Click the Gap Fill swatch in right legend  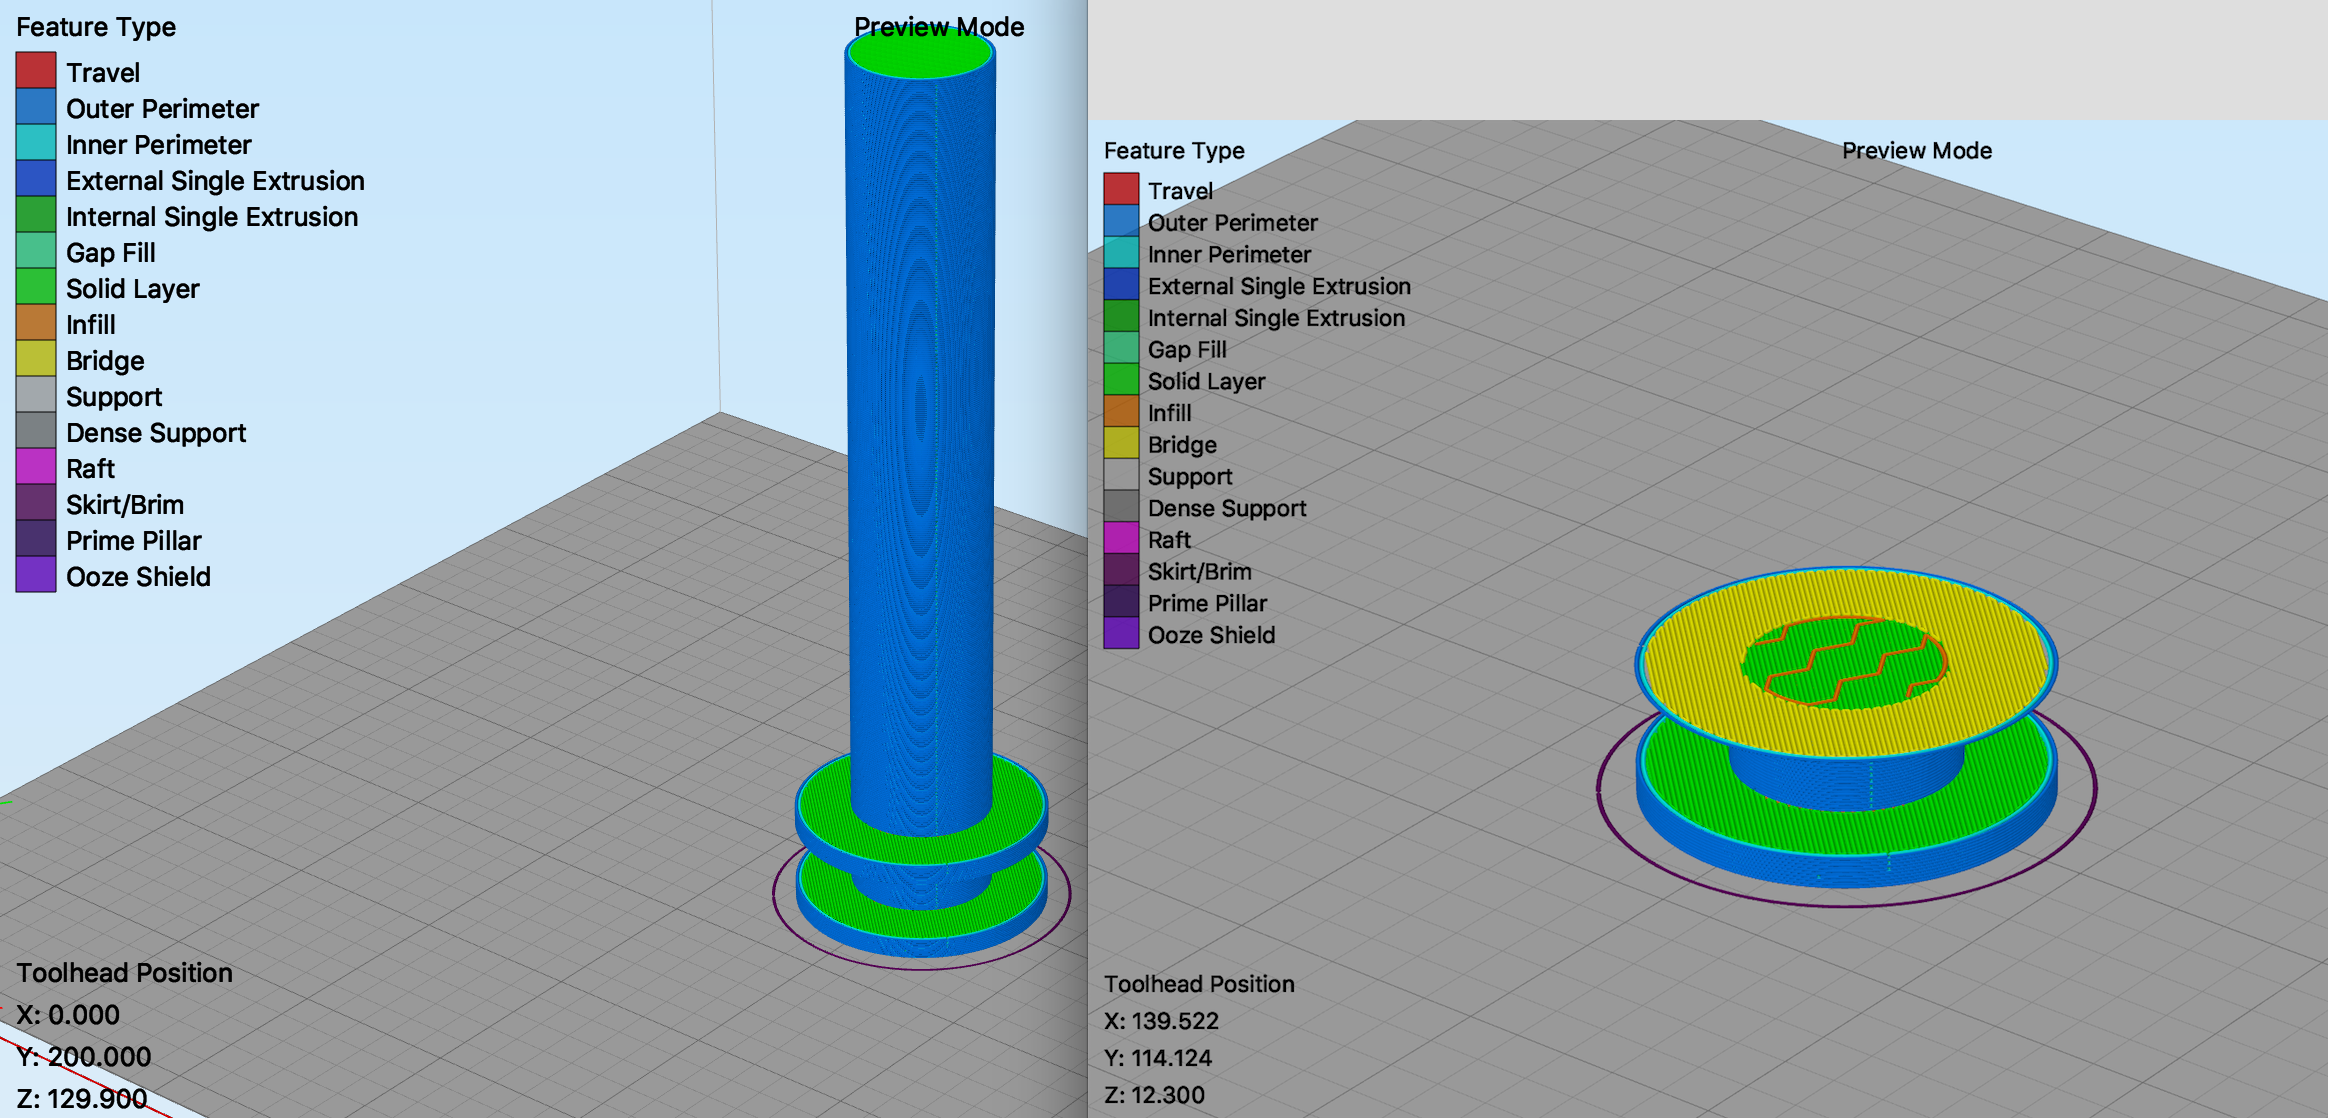(x=1121, y=348)
